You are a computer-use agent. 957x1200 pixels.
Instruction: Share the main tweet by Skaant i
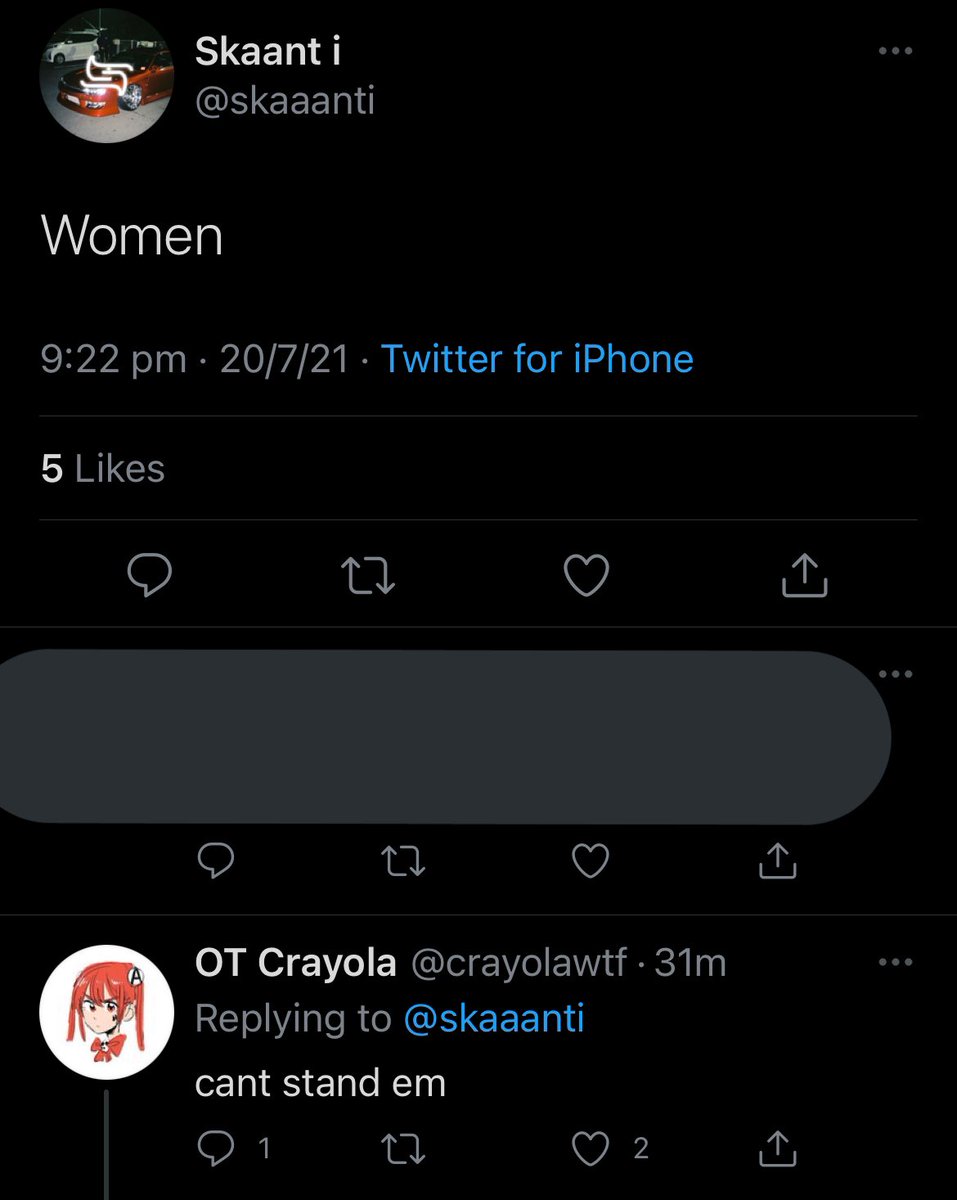click(804, 576)
